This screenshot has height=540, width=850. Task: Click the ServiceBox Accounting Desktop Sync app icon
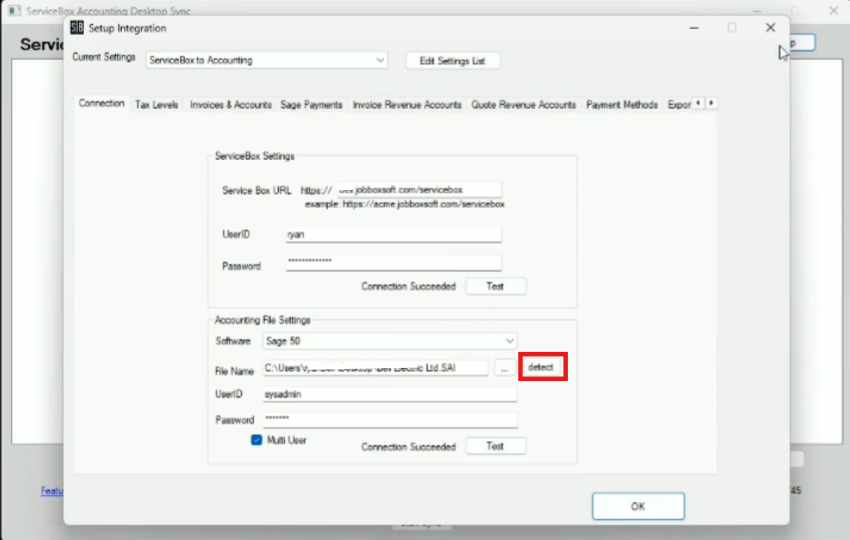14,10
